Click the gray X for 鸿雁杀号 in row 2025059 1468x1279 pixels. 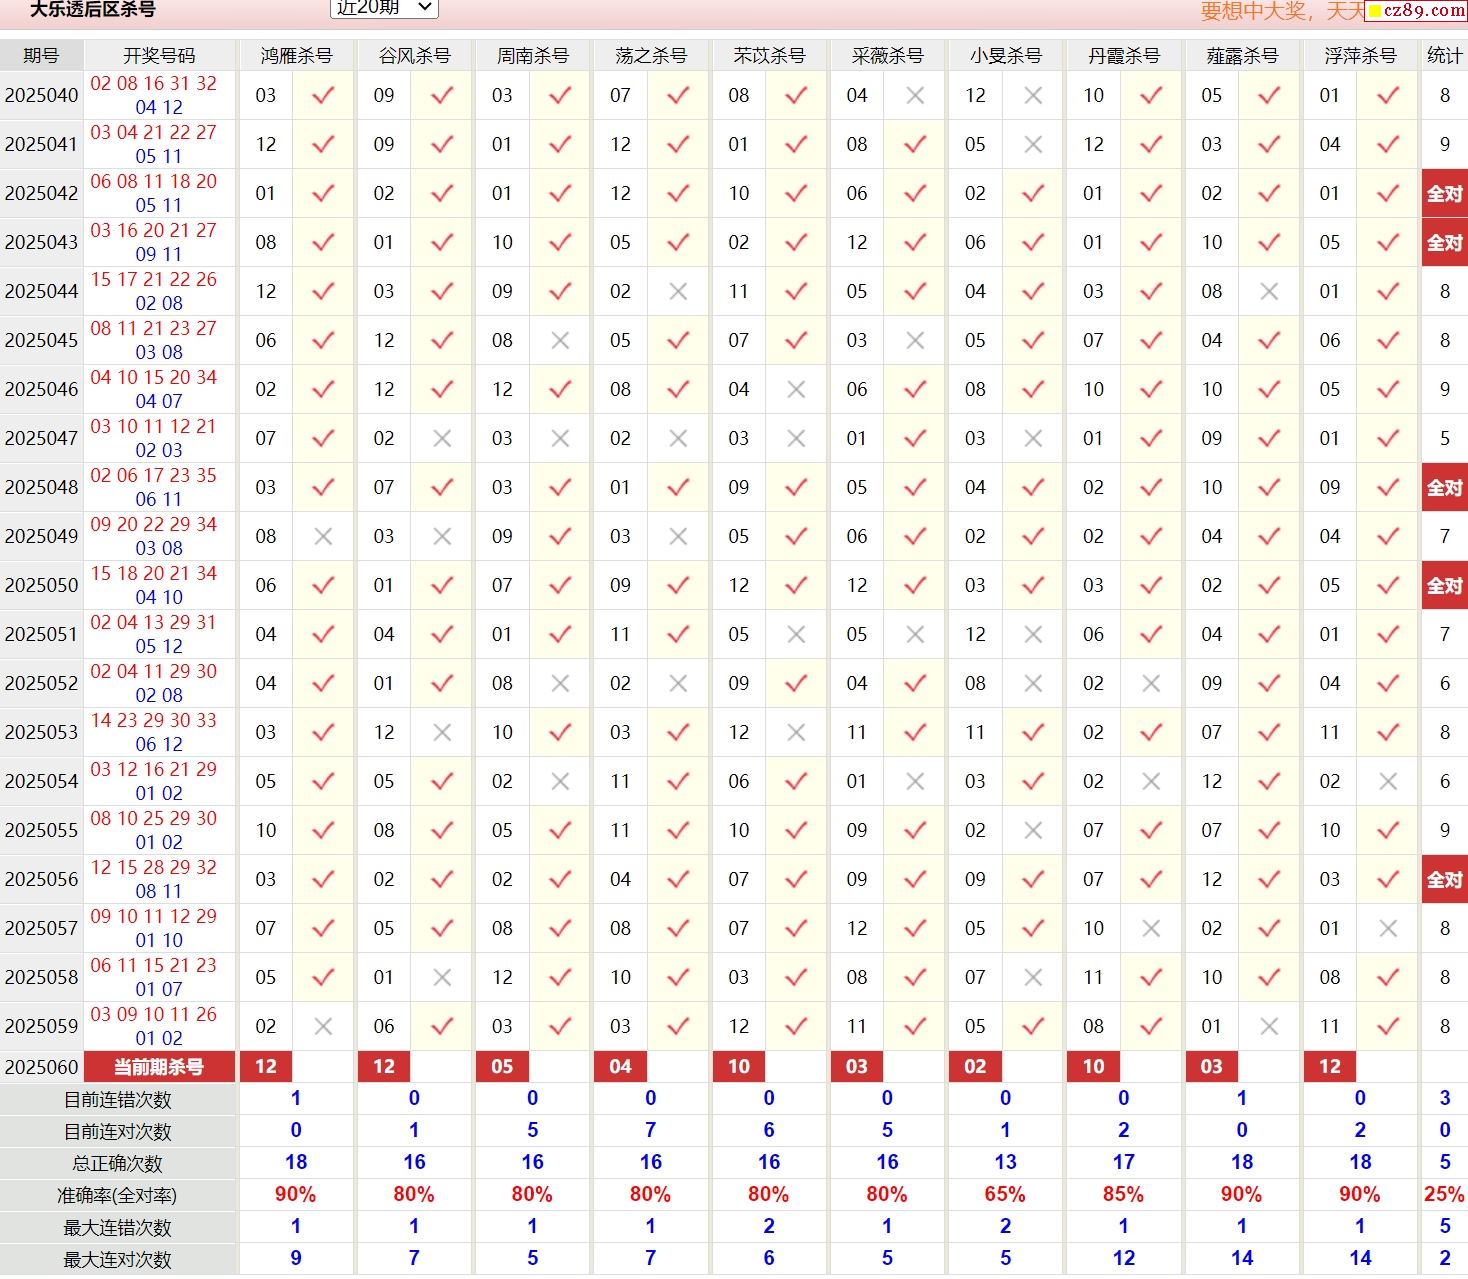coord(323,1027)
